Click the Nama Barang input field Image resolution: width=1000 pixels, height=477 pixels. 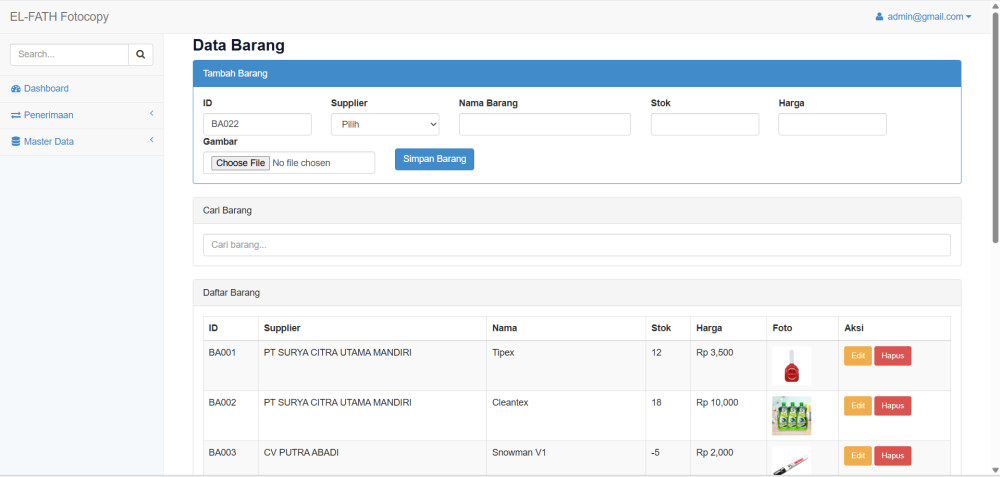coord(544,124)
